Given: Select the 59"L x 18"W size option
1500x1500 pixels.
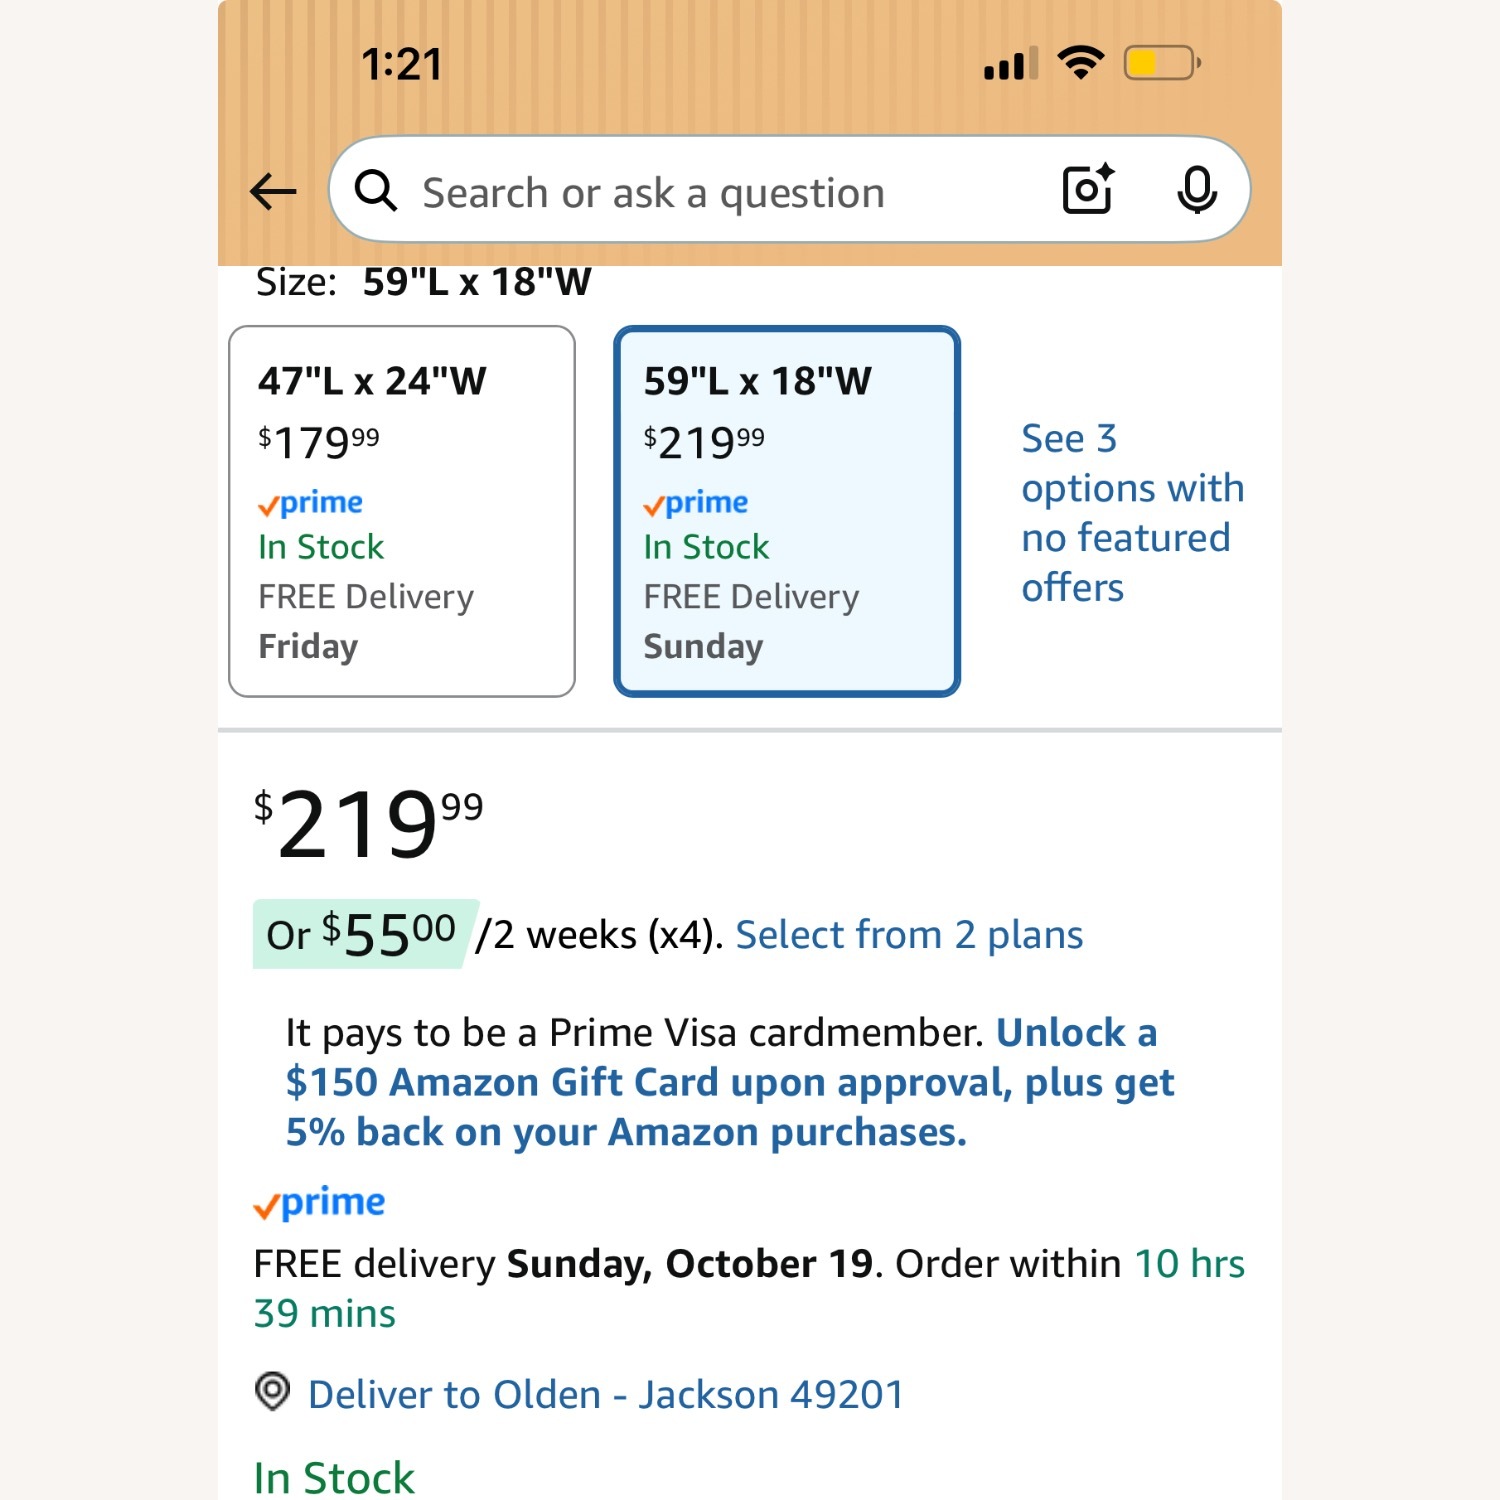Looking at the screenshot, I should [787, 511].
